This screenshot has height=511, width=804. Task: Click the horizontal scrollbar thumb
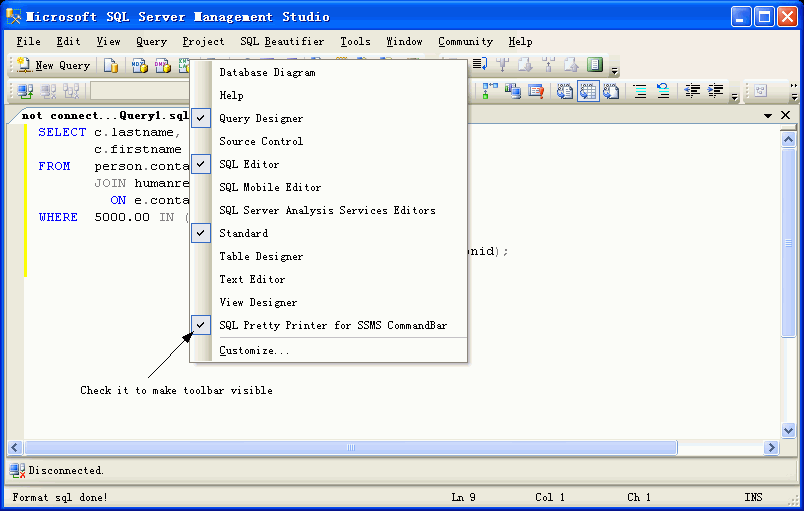(x=351, y=447)
